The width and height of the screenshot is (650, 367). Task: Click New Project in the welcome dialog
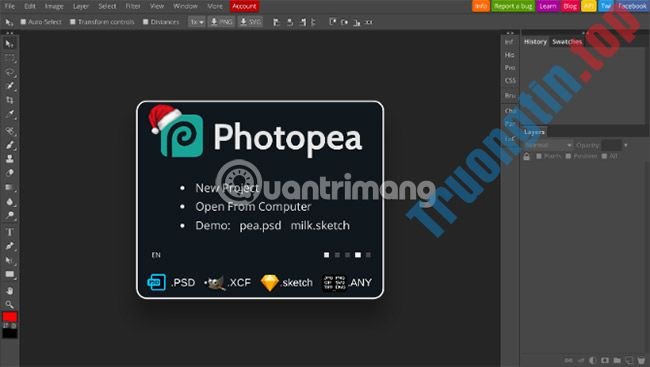click(x=227, y=188)
